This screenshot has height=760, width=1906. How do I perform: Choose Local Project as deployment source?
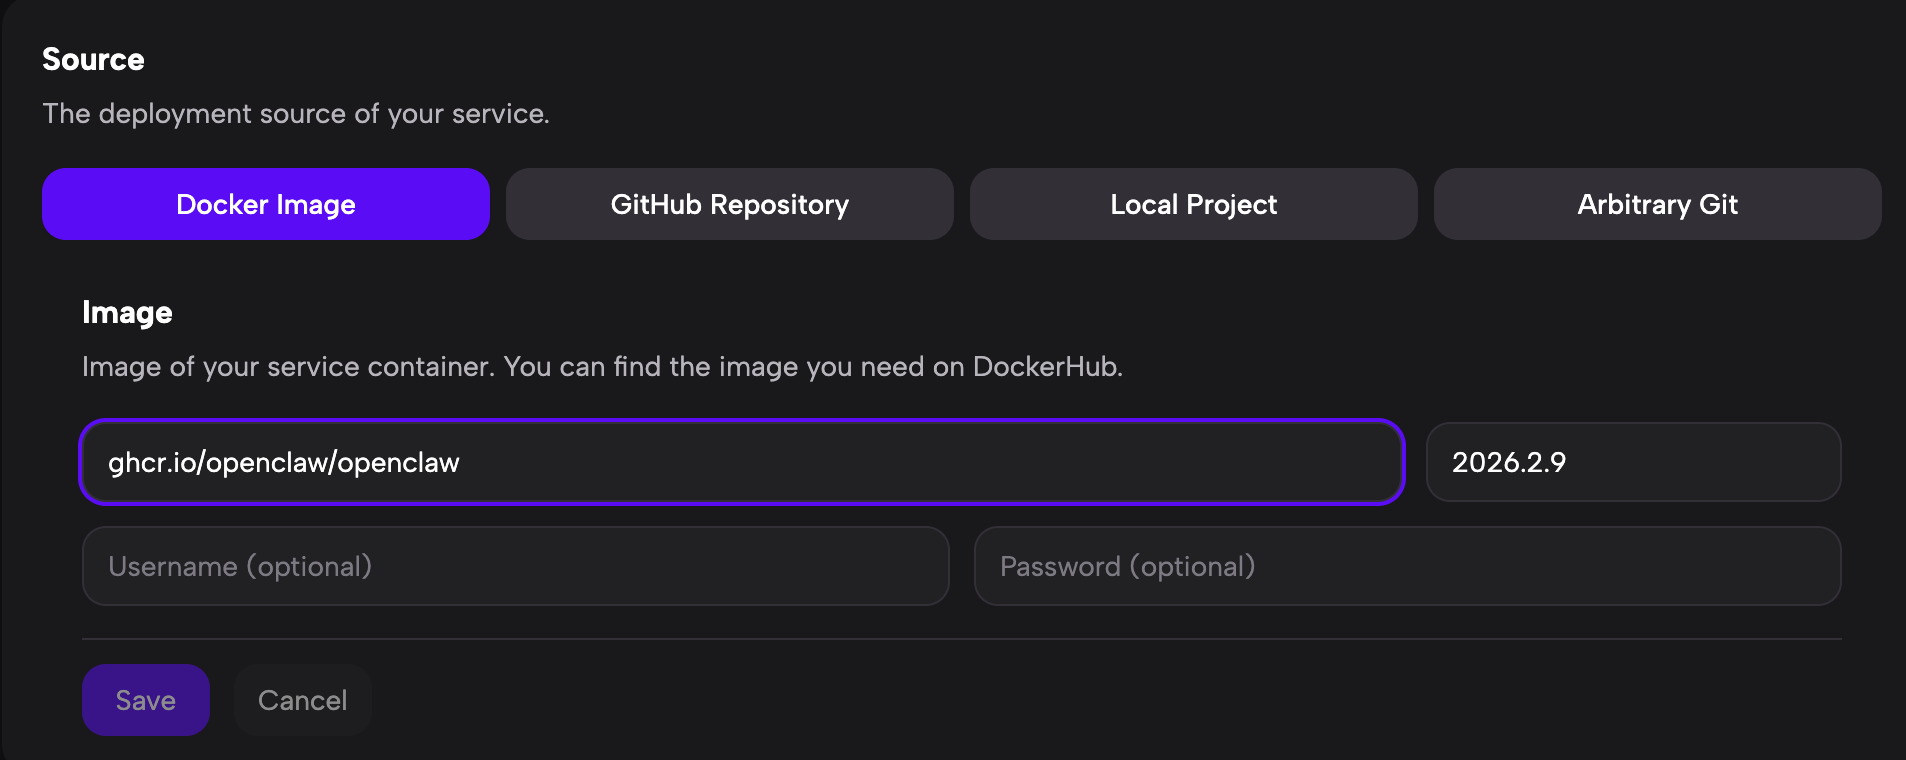tap(1193, 204)
